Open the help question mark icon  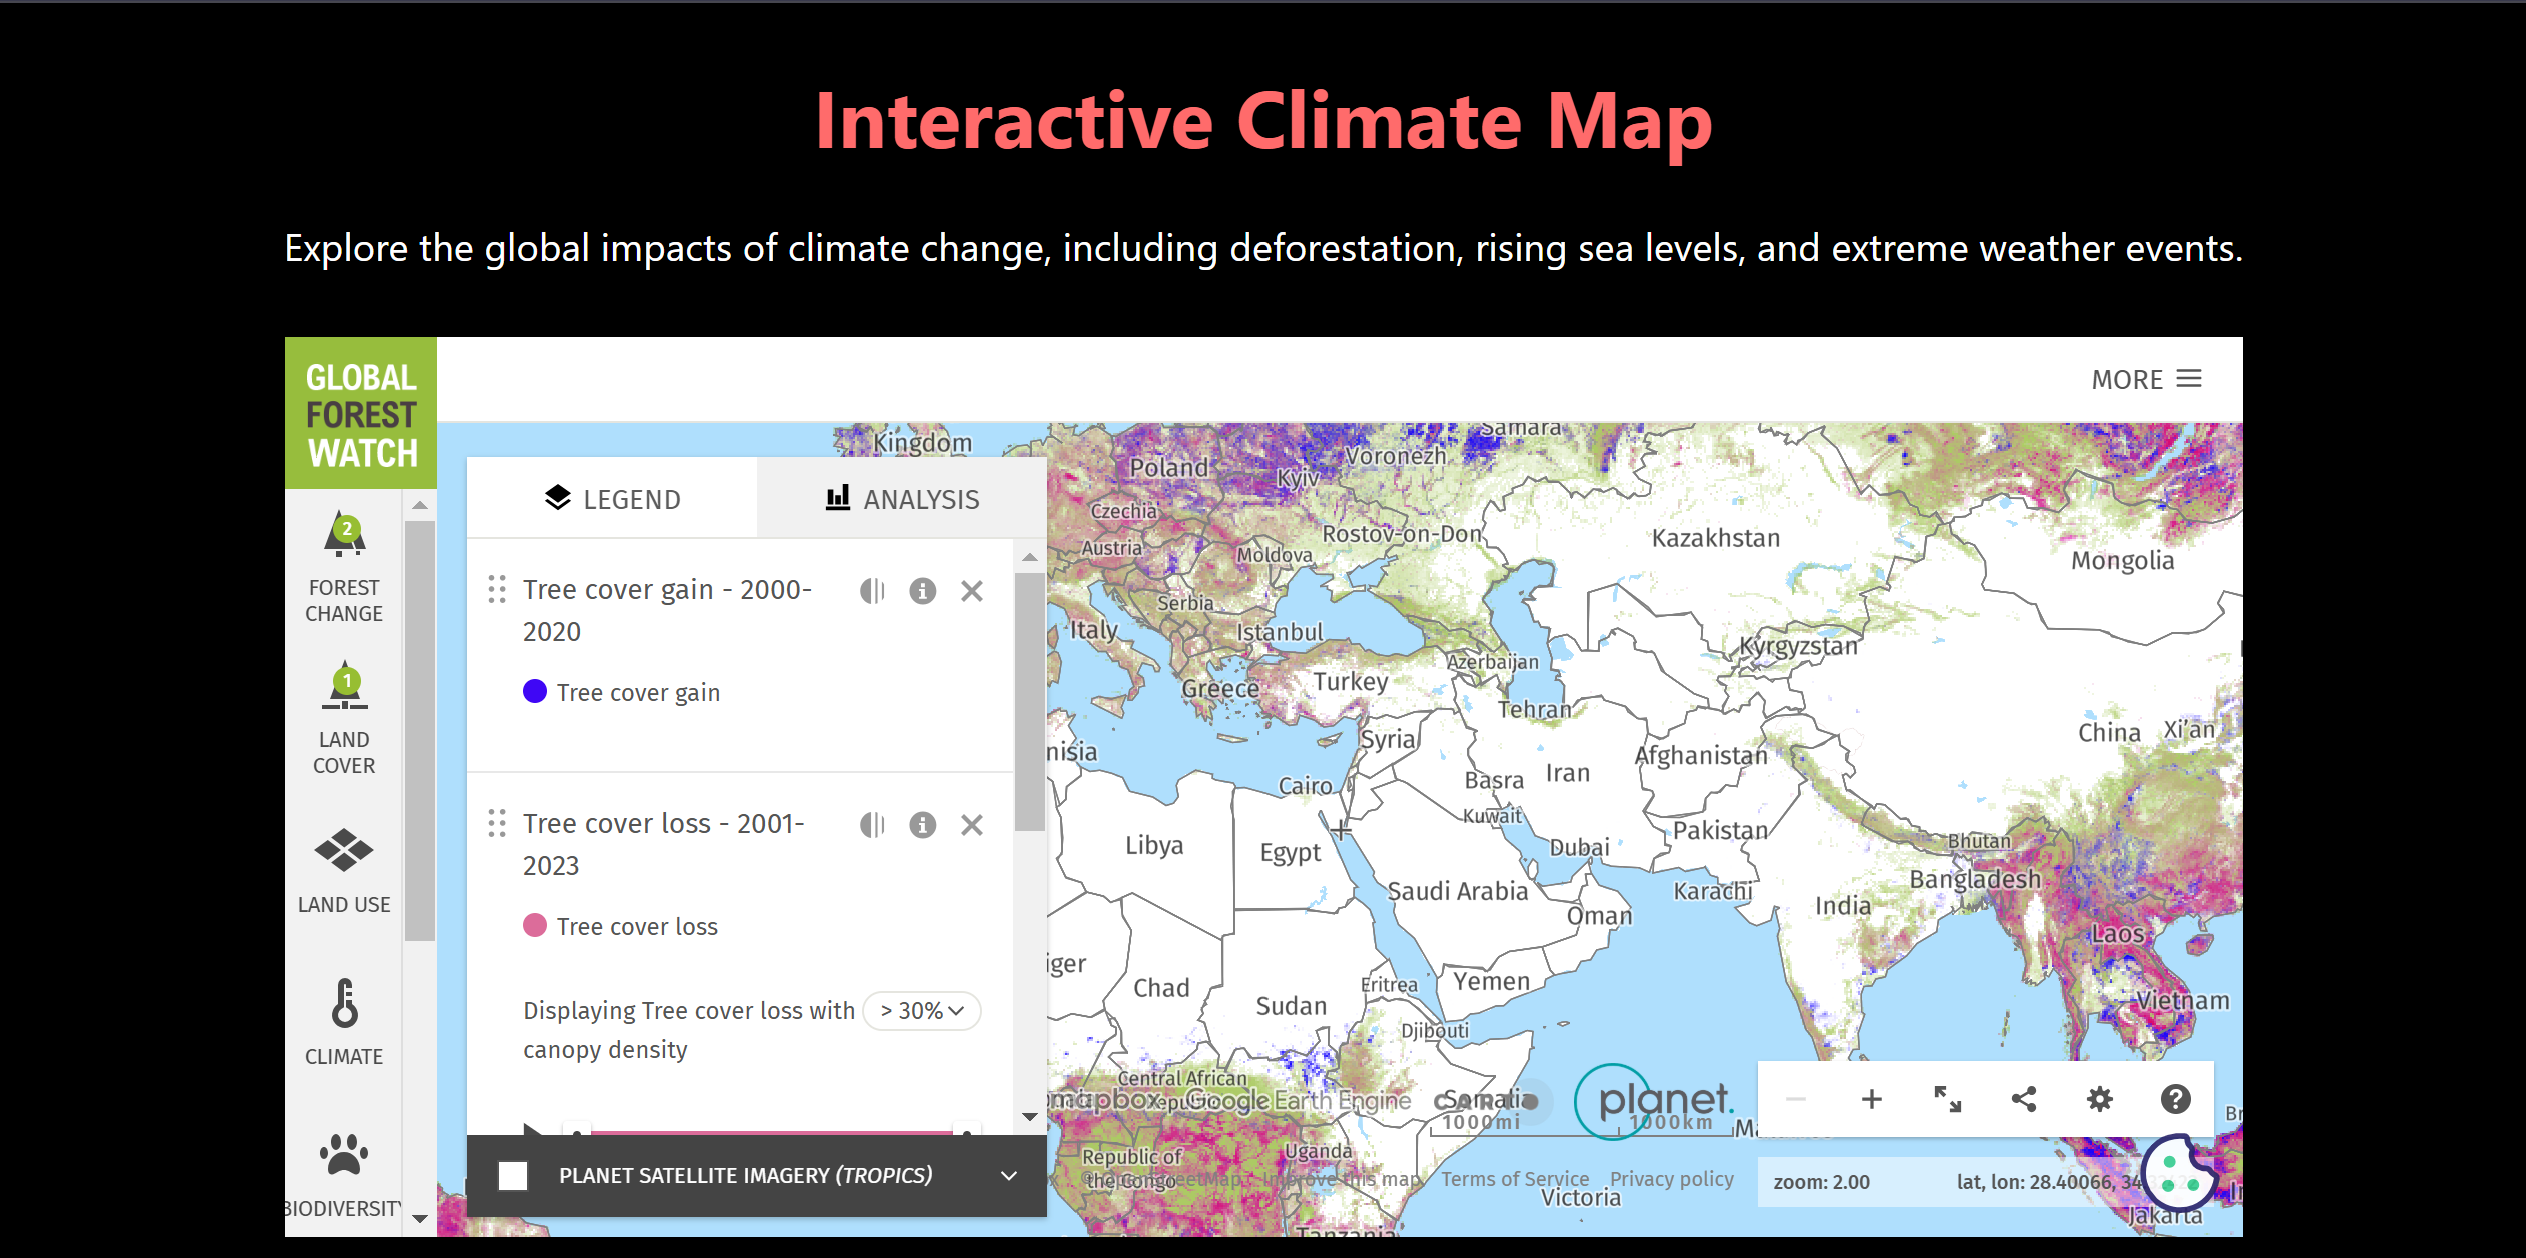[2175, 1100]
